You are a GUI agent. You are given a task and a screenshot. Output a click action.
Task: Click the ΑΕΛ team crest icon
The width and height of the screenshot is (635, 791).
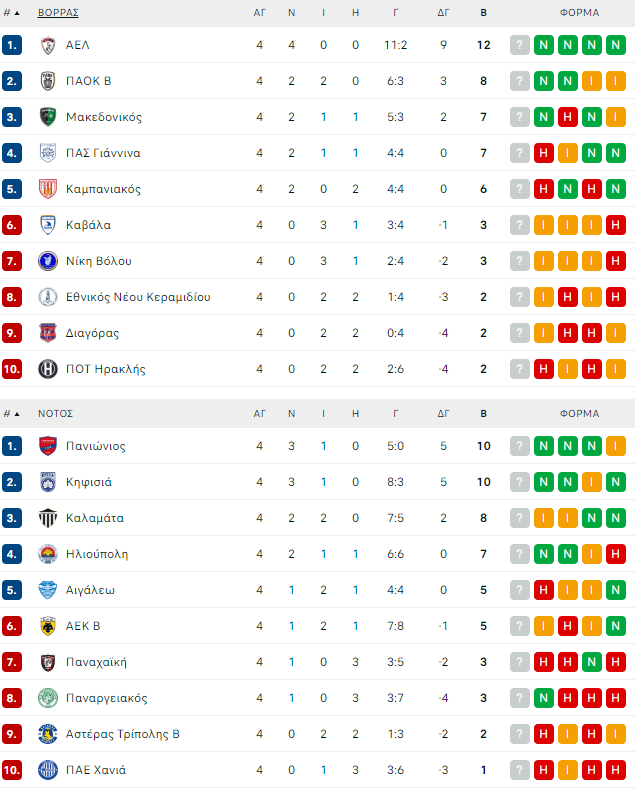pyautogui.click(x=47, y=45)
